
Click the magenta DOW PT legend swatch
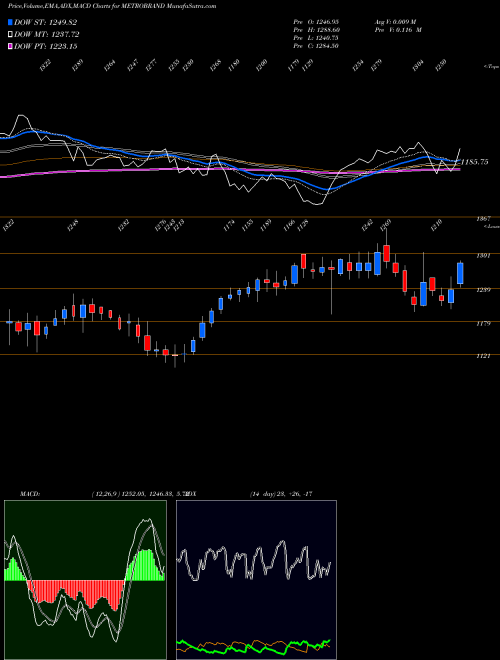(x=10, y=46)
